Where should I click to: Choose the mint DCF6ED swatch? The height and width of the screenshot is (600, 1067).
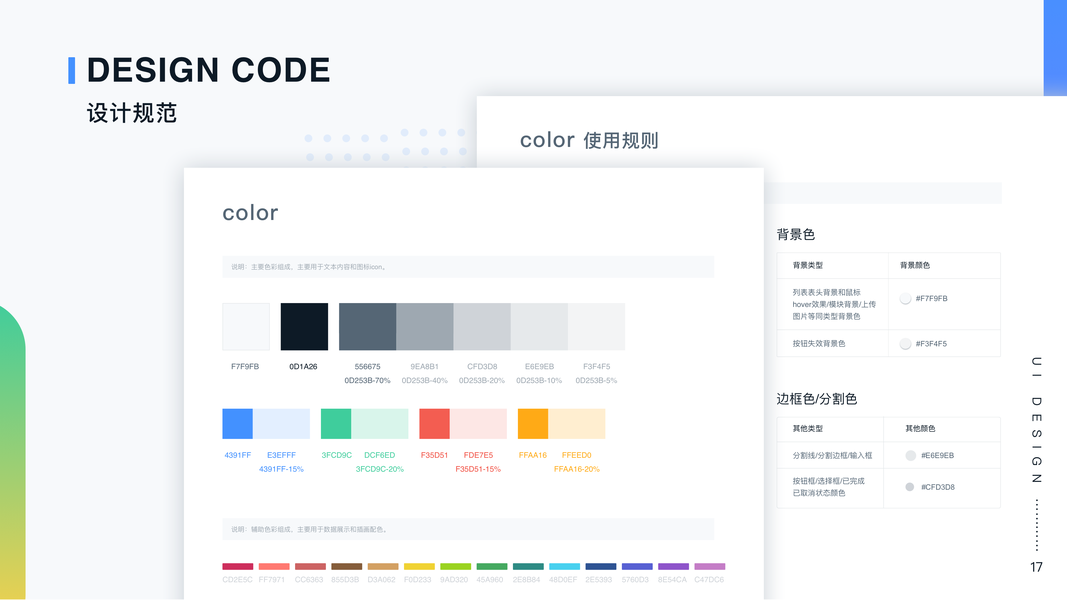coord(380,424)
